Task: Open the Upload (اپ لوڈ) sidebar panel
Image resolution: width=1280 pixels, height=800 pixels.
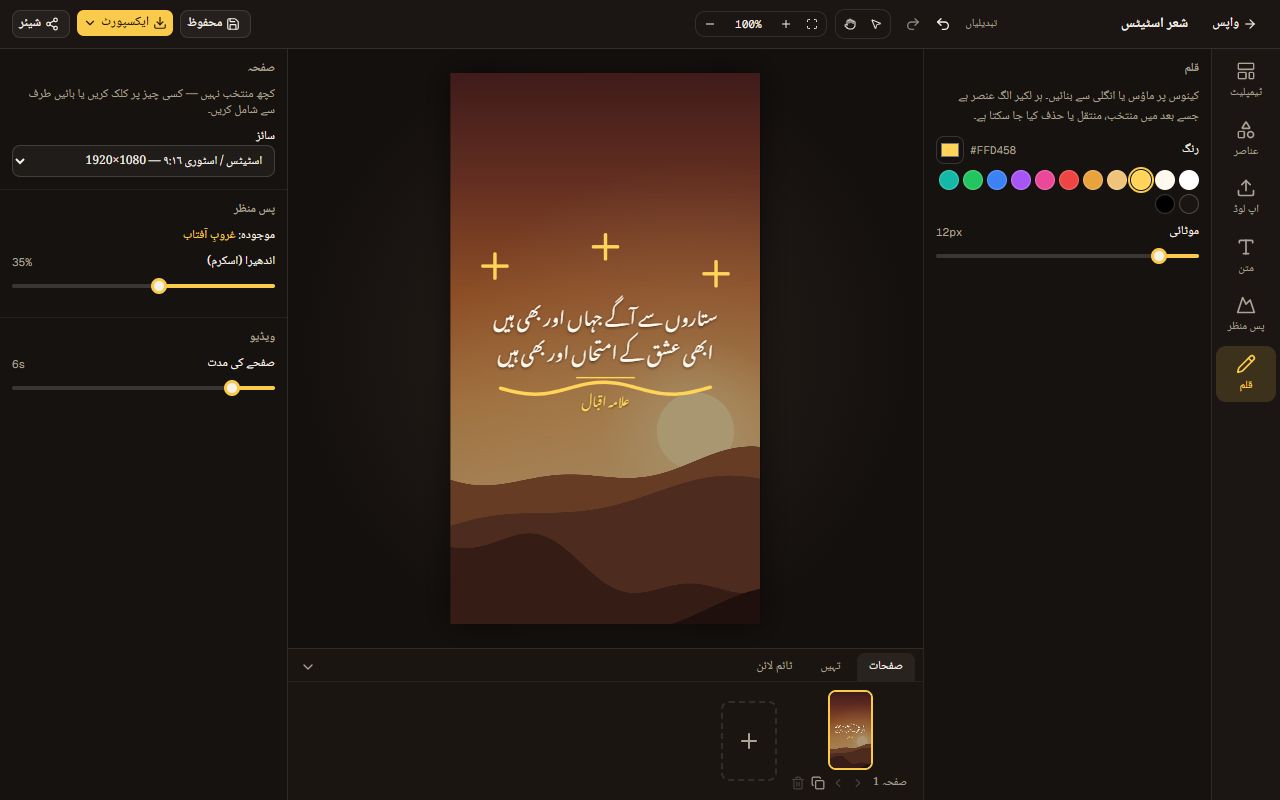Action: (1246, 196)
